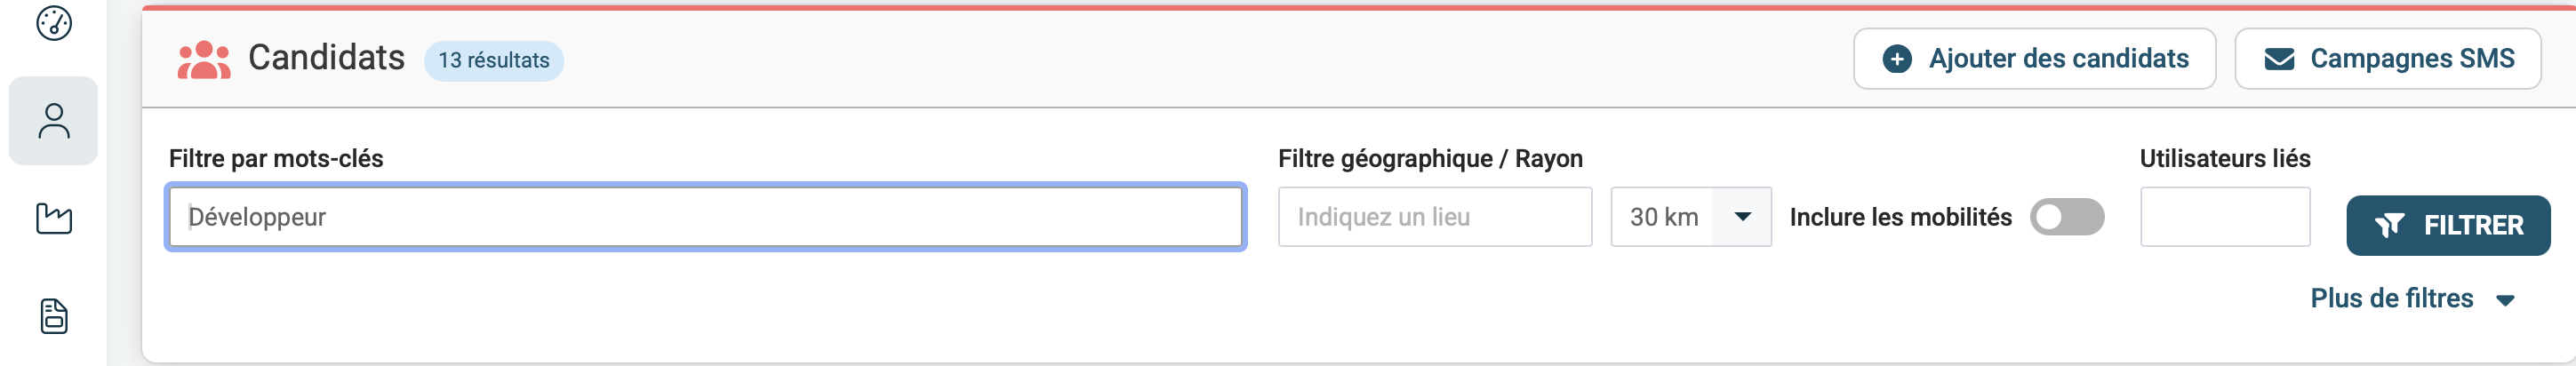Click the red Candidats group icon
This screenshot has width=2576, height=366.
point(204,60)
